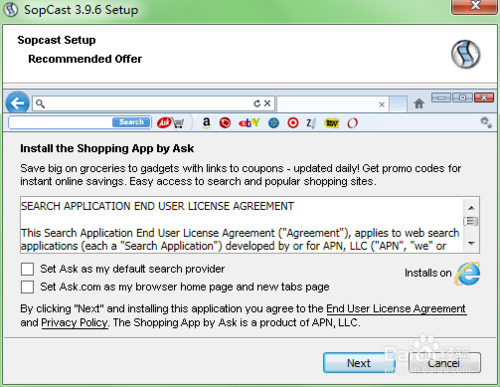The image size is (500, 387).
Task: Click the eBay toolbar icon
Action: [249, 123]
